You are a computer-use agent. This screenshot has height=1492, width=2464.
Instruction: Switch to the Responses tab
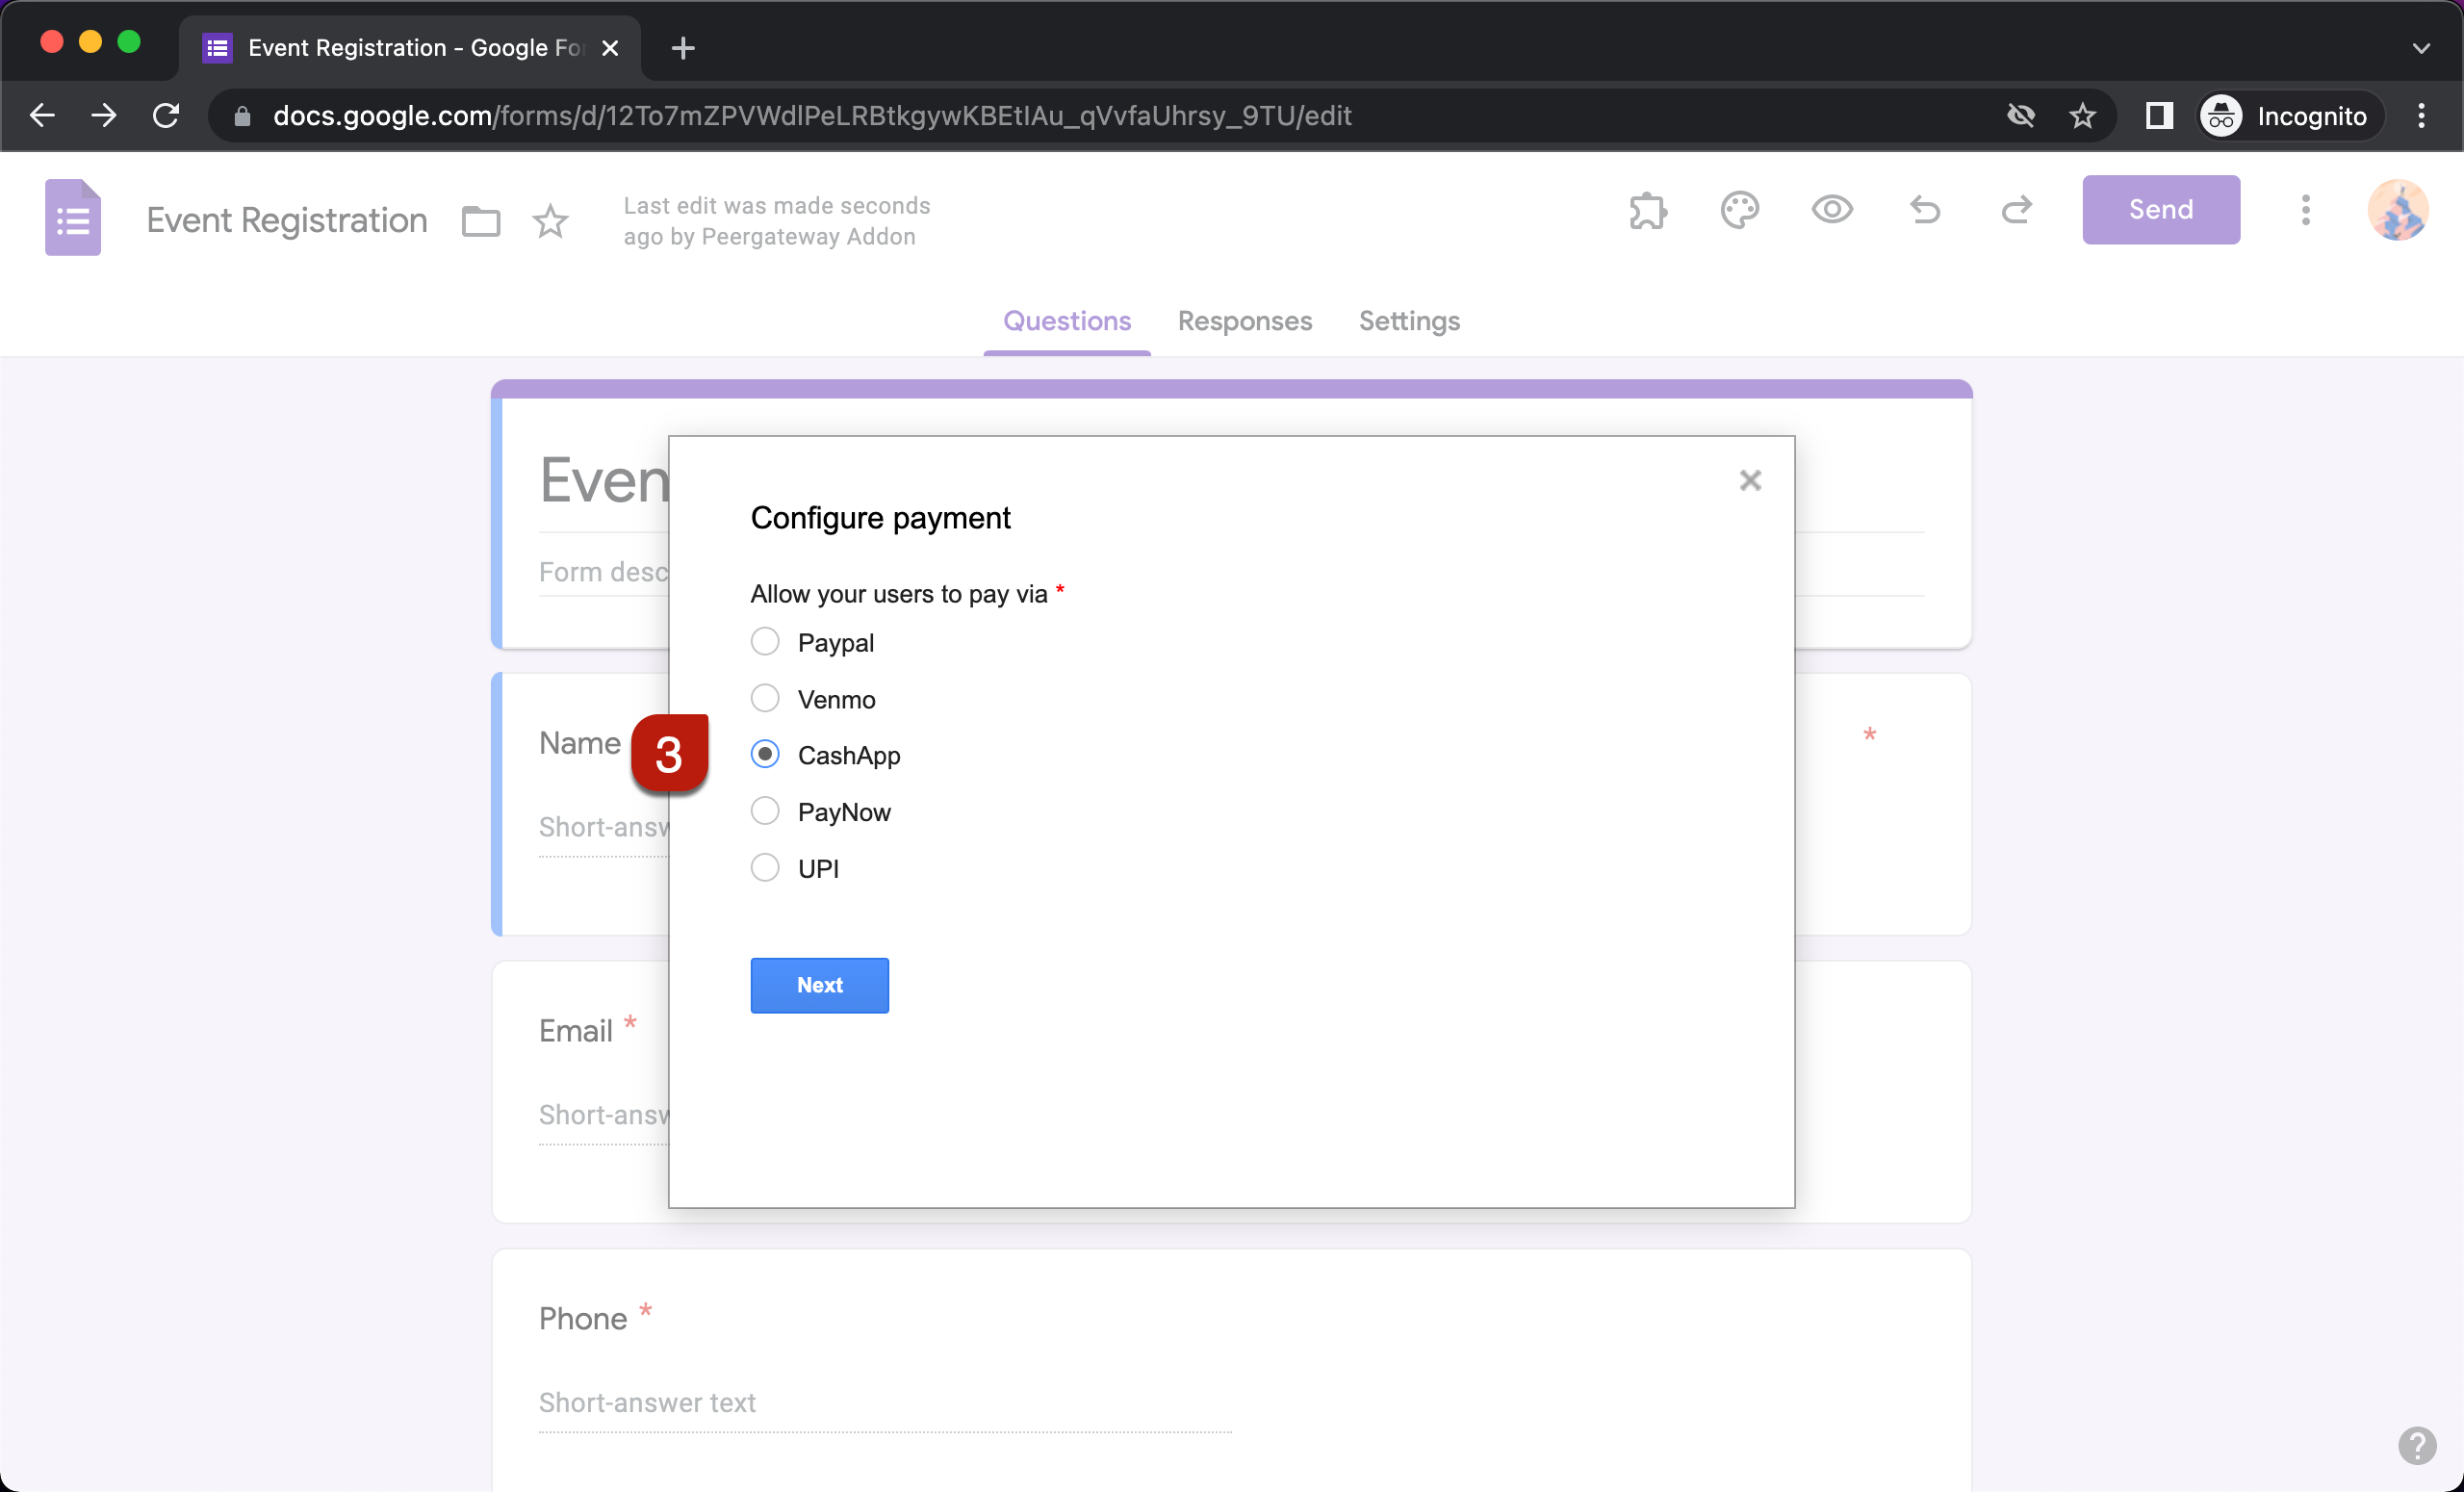pos(1244,321)
